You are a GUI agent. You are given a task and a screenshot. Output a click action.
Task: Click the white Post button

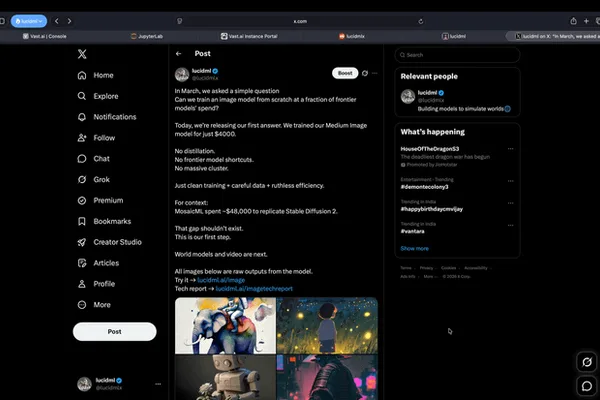pyautogui.click(x=114, y=331)
